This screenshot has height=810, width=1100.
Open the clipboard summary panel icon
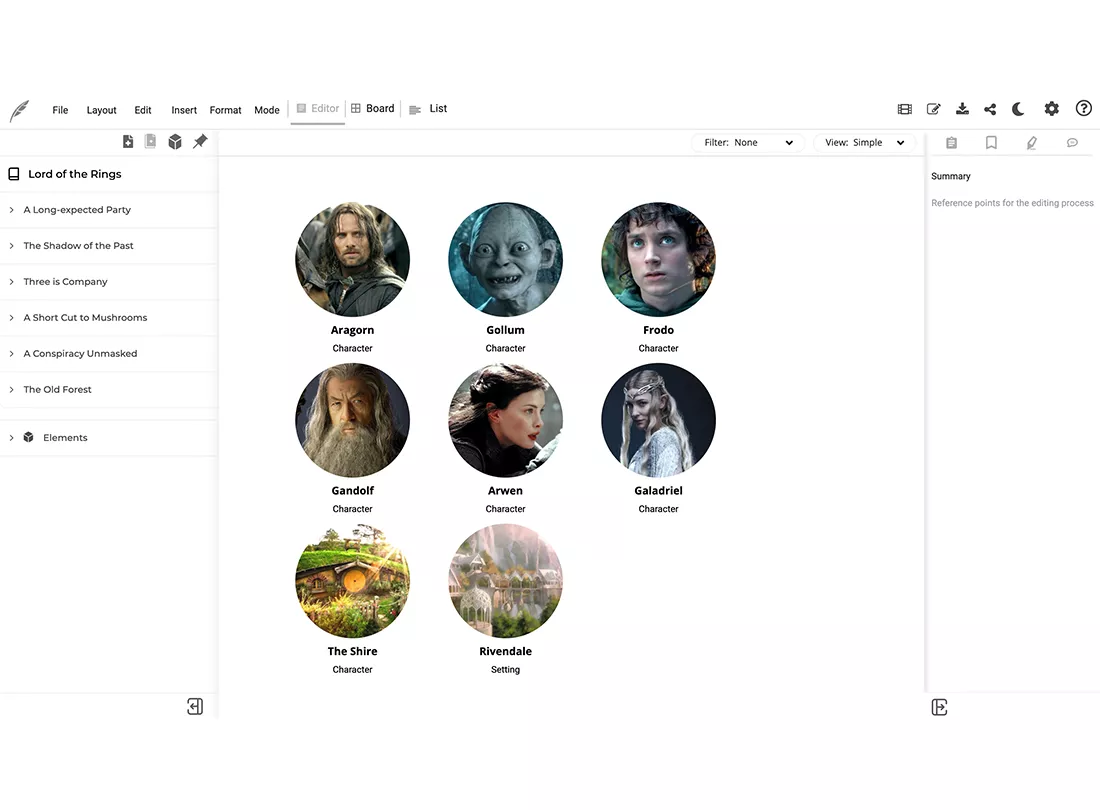[x=951, y=143]
